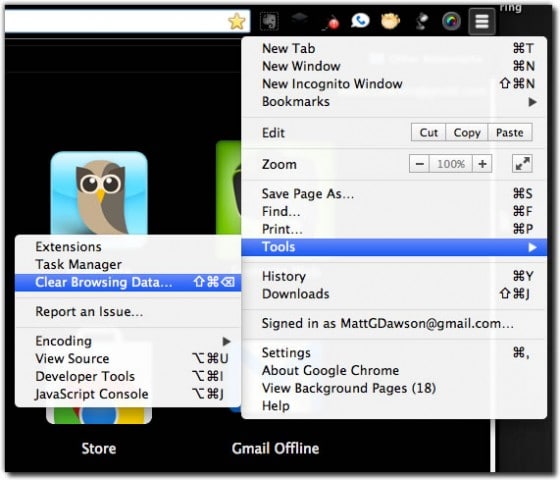Viewport: 560px width, 480px height.
Task: Choose Report an Issue… item
Action: (128, 312)
